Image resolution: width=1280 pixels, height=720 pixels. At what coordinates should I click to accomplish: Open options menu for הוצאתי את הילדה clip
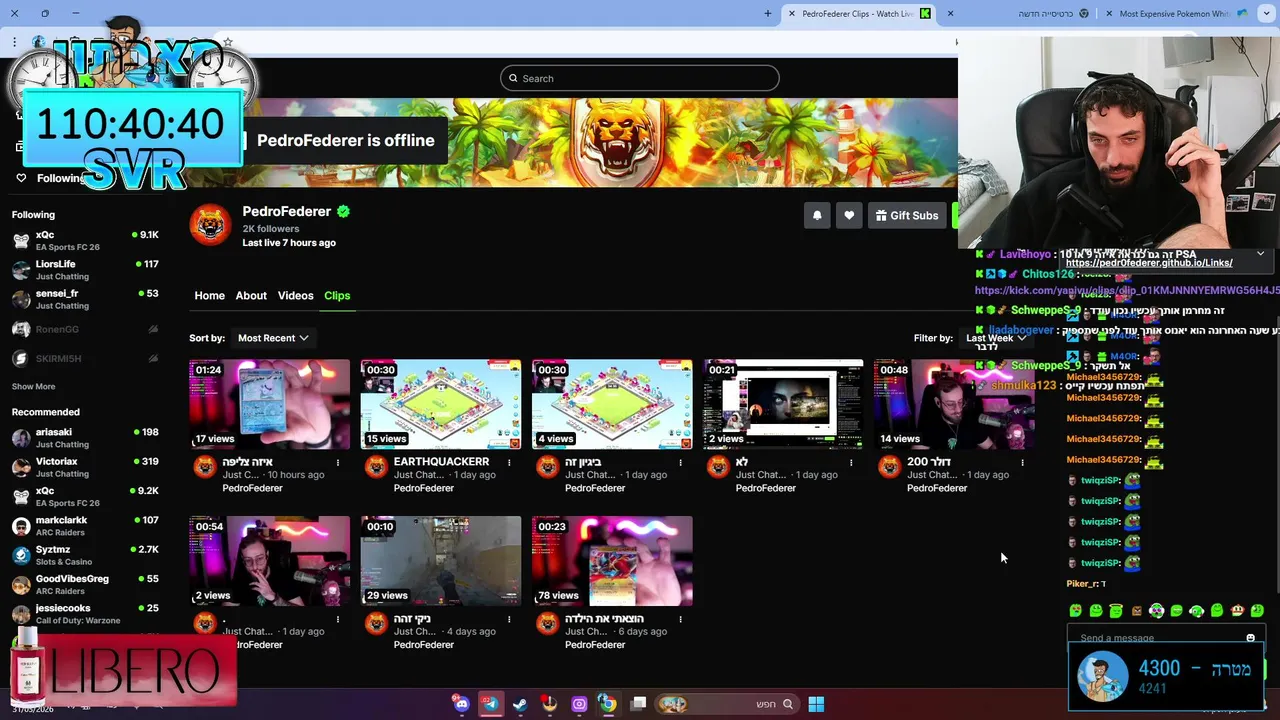tap(680, 620)
